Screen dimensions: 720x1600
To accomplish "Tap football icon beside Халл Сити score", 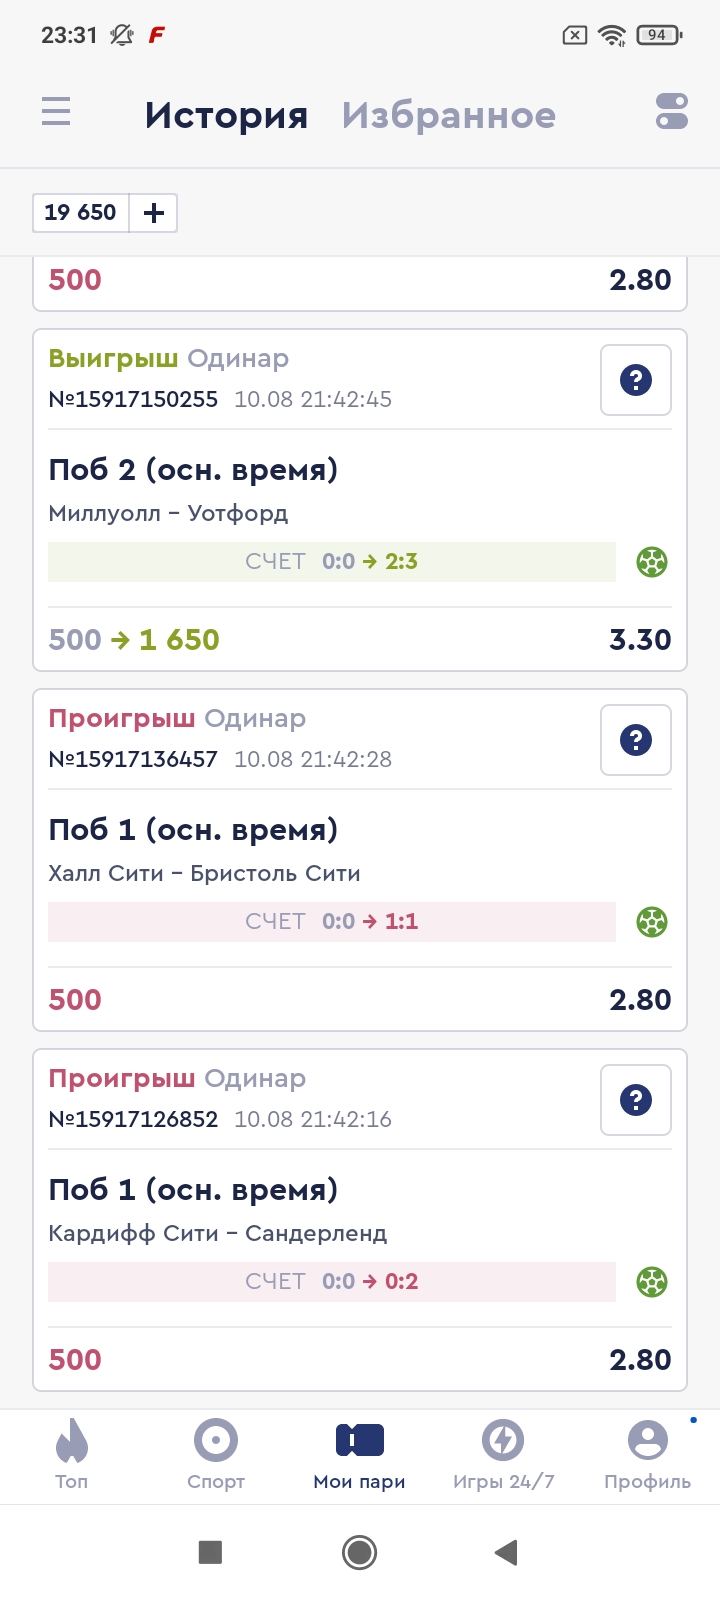I will (652, 922).
